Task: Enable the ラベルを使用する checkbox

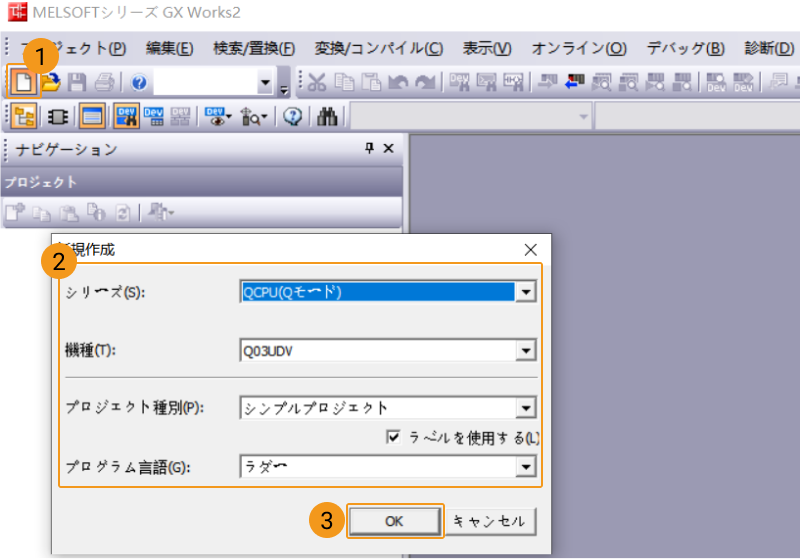Action: (x=393, y=437)
